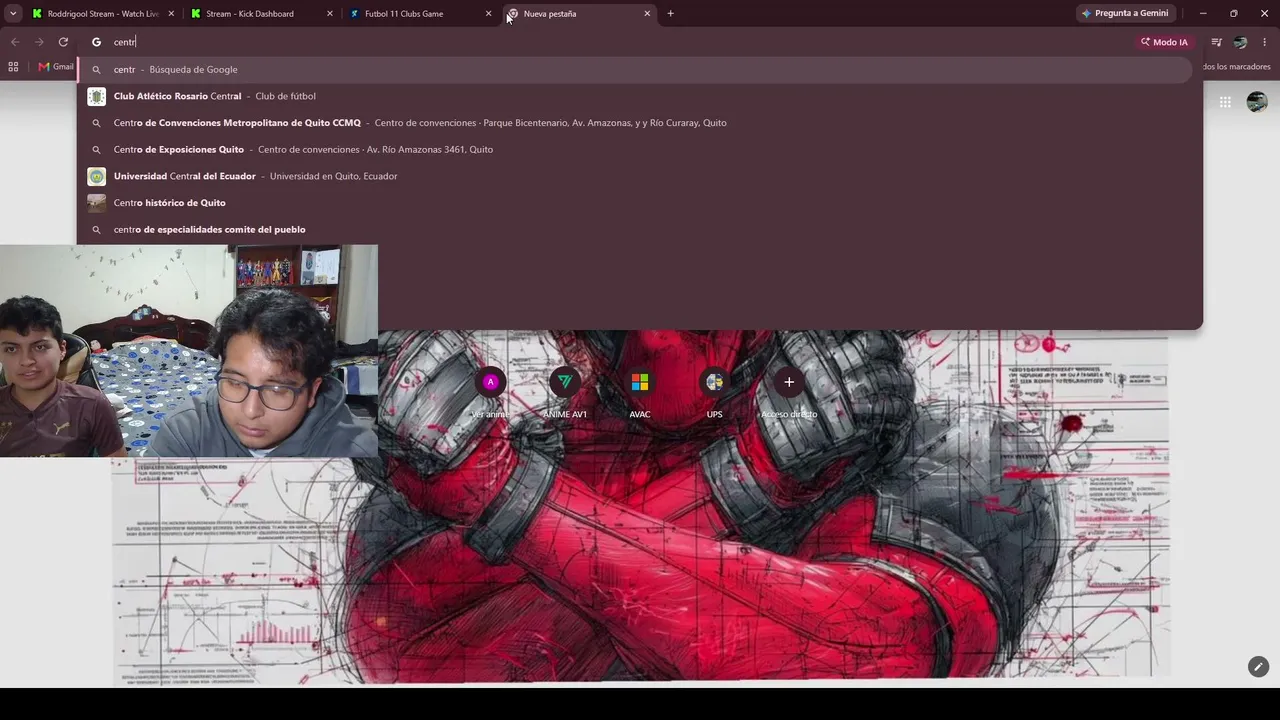This screenshot has height=720, width=1280.
Task: Open the tab search chevron
Action: tap(13, 14)
